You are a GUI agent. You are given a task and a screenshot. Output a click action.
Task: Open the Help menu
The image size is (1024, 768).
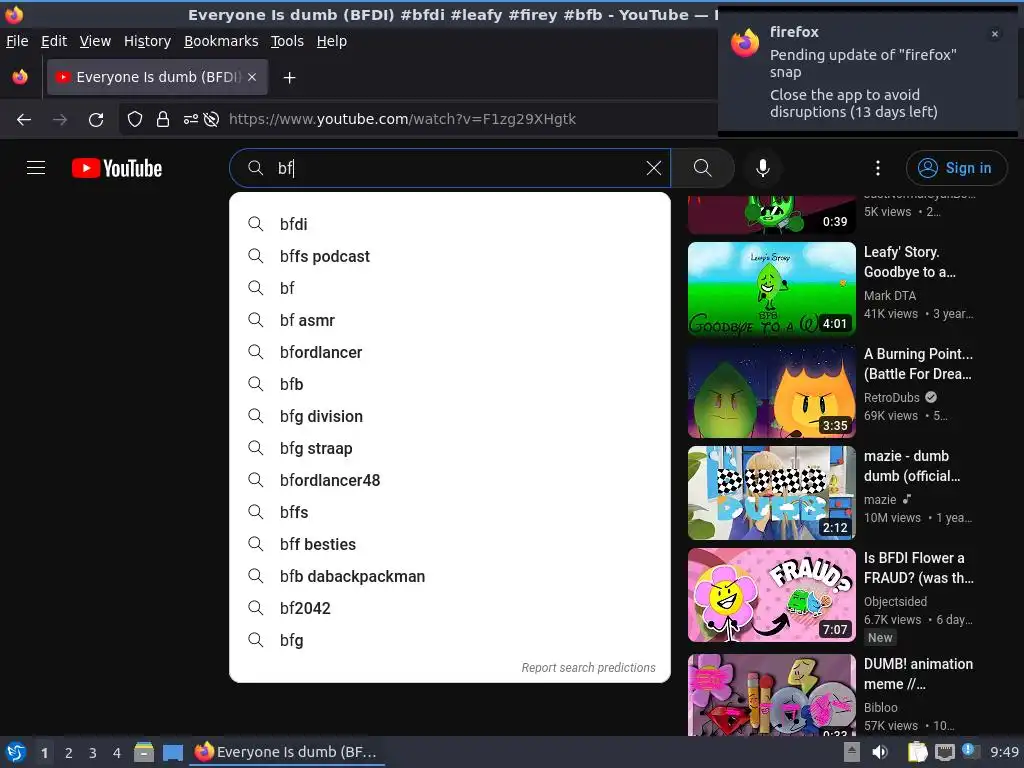[332, 41]
